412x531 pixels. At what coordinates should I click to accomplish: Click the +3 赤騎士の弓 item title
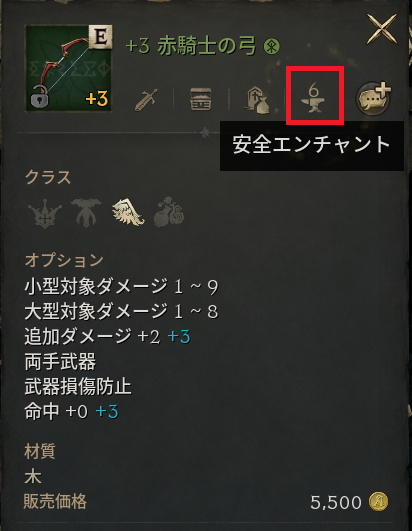point(191,46)
